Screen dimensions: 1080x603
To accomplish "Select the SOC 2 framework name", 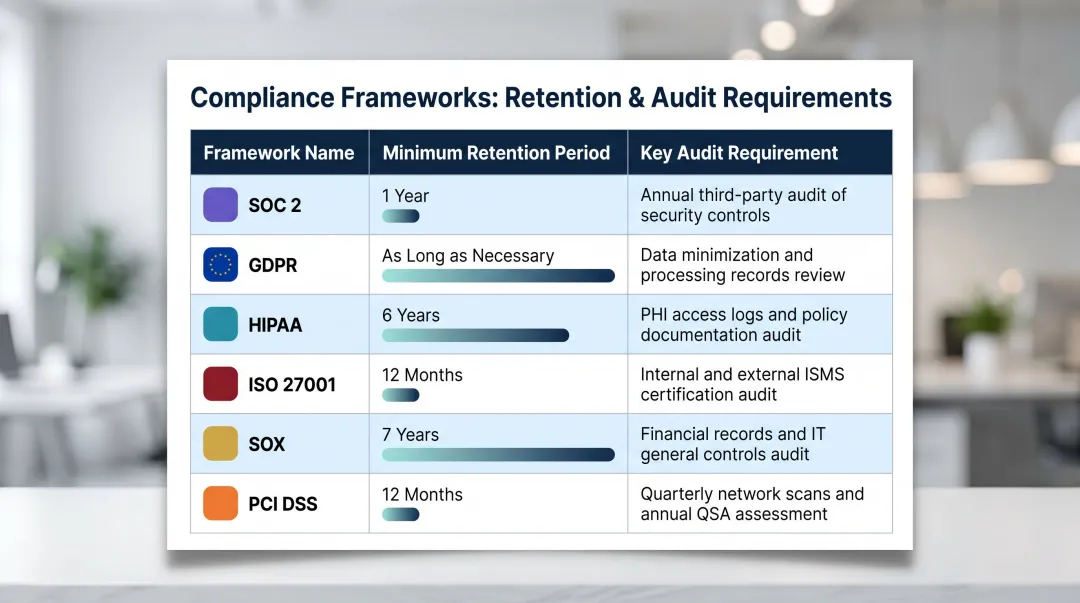I will tap(275, 205).
